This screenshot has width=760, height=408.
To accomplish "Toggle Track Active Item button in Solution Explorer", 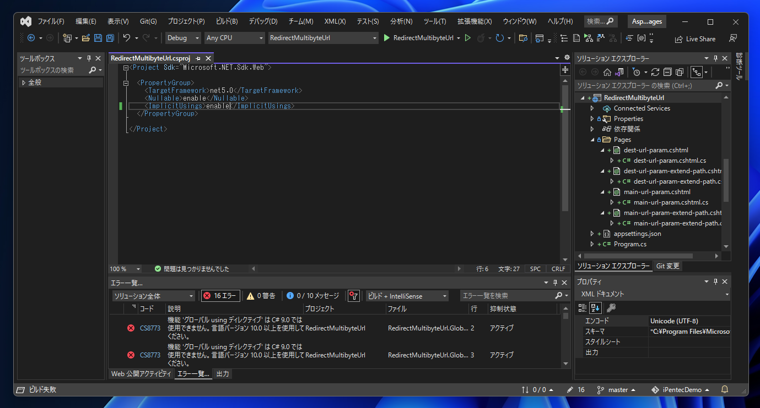I will [697, 72].
